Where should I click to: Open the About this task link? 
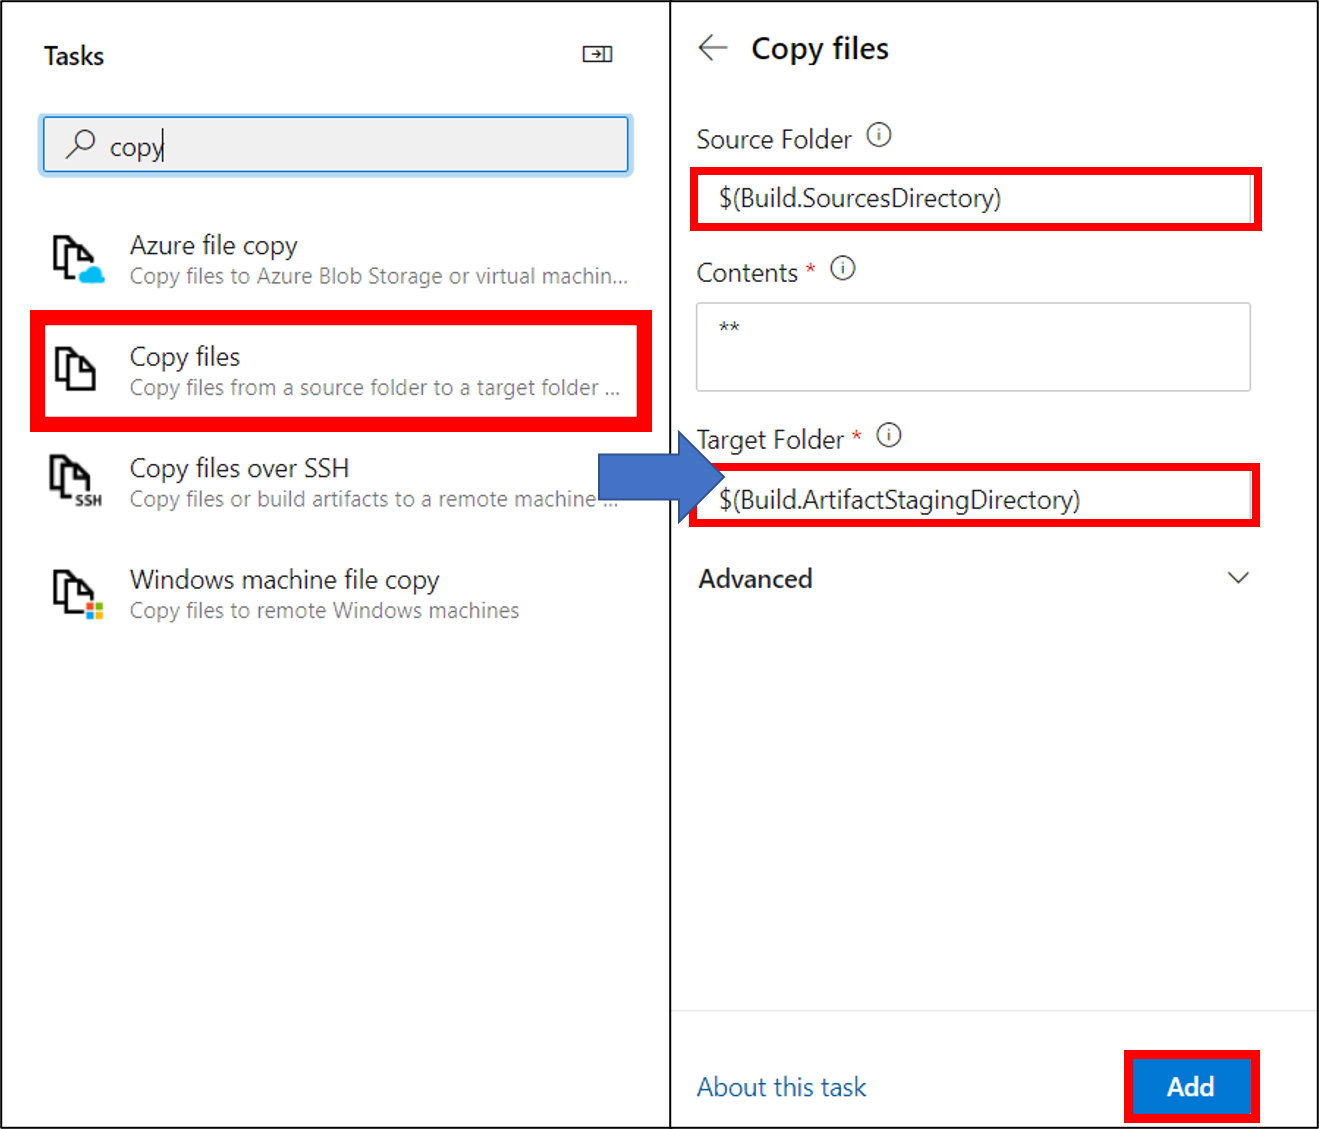[781, 1087]
